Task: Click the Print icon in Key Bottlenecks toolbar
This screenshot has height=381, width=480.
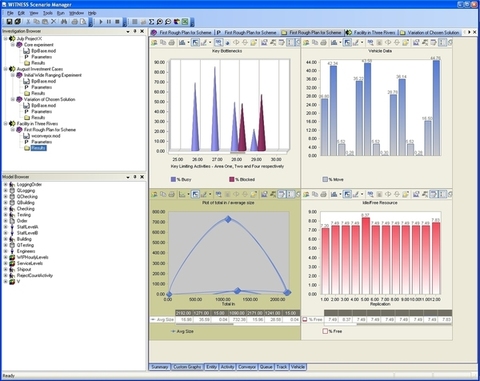Action: click(x=171, y=42)
